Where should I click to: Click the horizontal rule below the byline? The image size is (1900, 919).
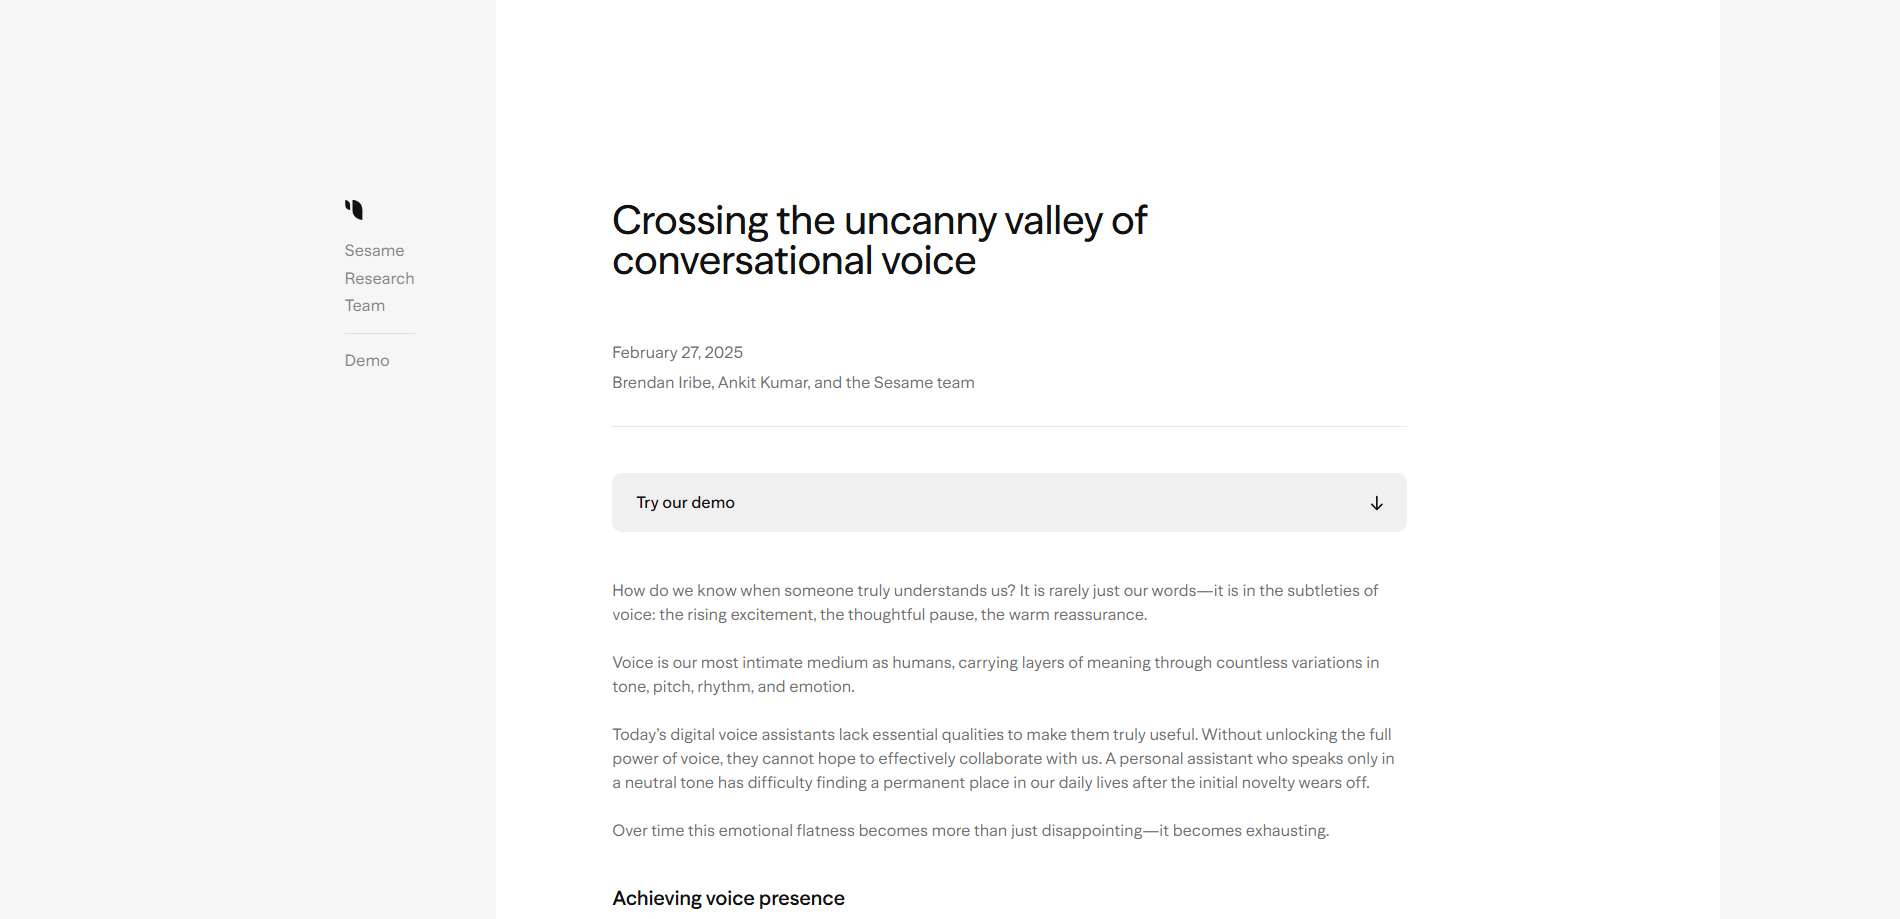[1009, 426]
